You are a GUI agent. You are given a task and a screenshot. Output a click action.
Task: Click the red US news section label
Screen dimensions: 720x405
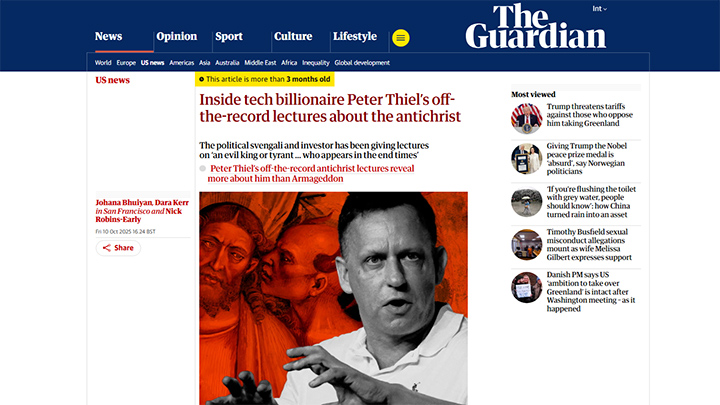click(x=113, y=80)
